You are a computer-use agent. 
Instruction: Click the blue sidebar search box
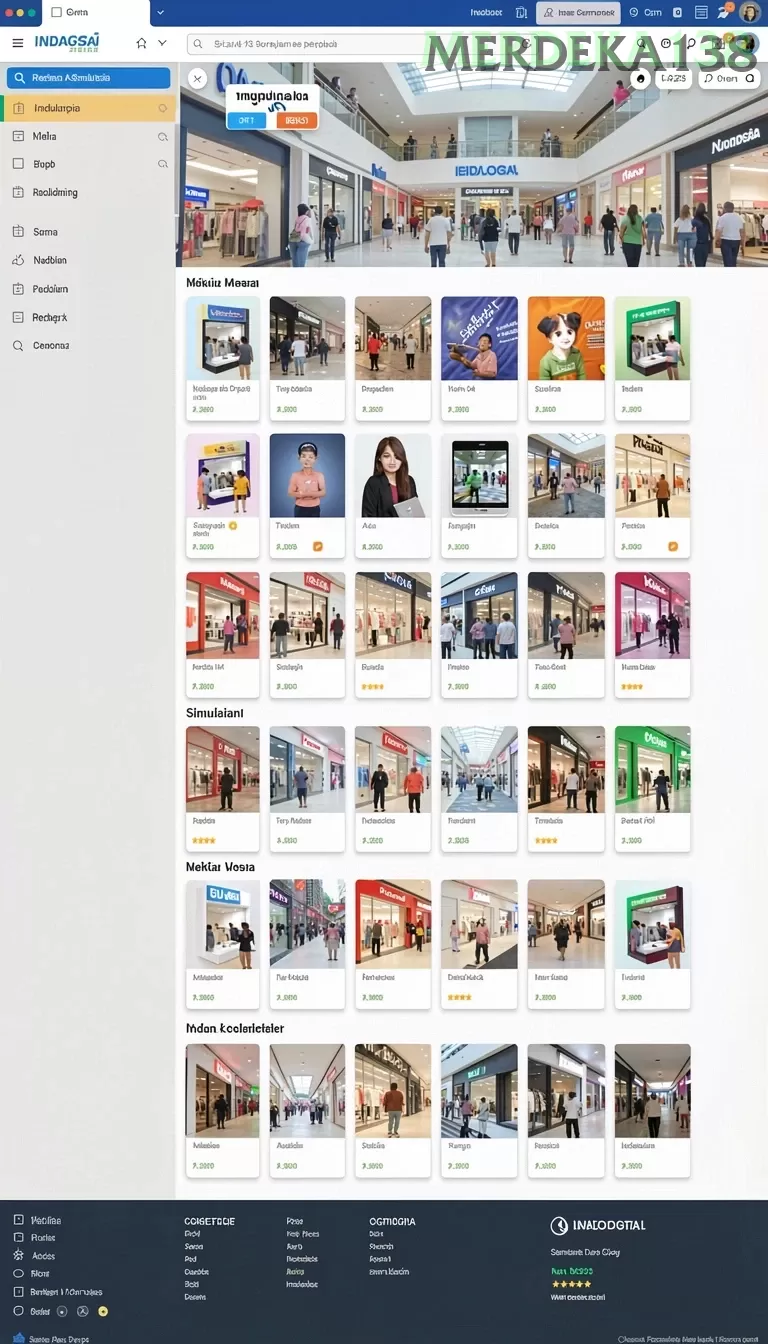(88, 78)
